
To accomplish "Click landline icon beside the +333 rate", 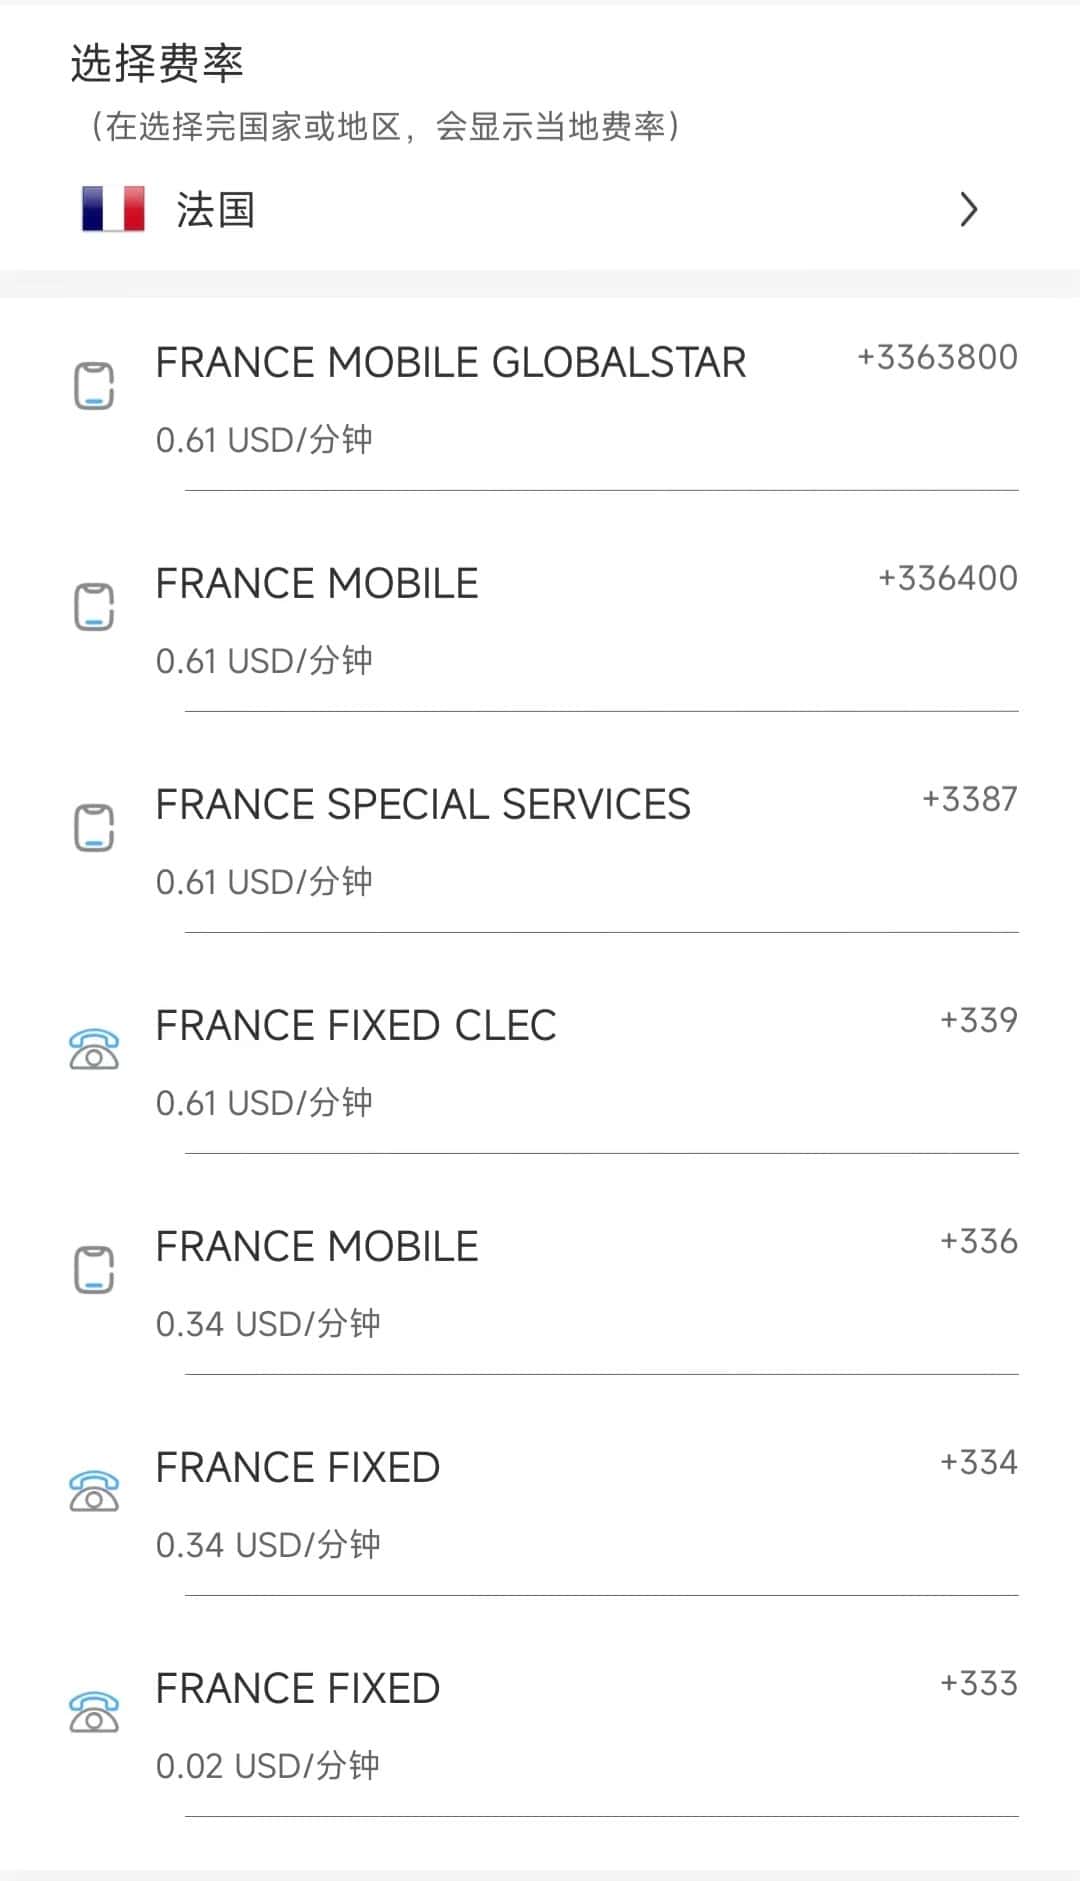I will pos(94,1712).
